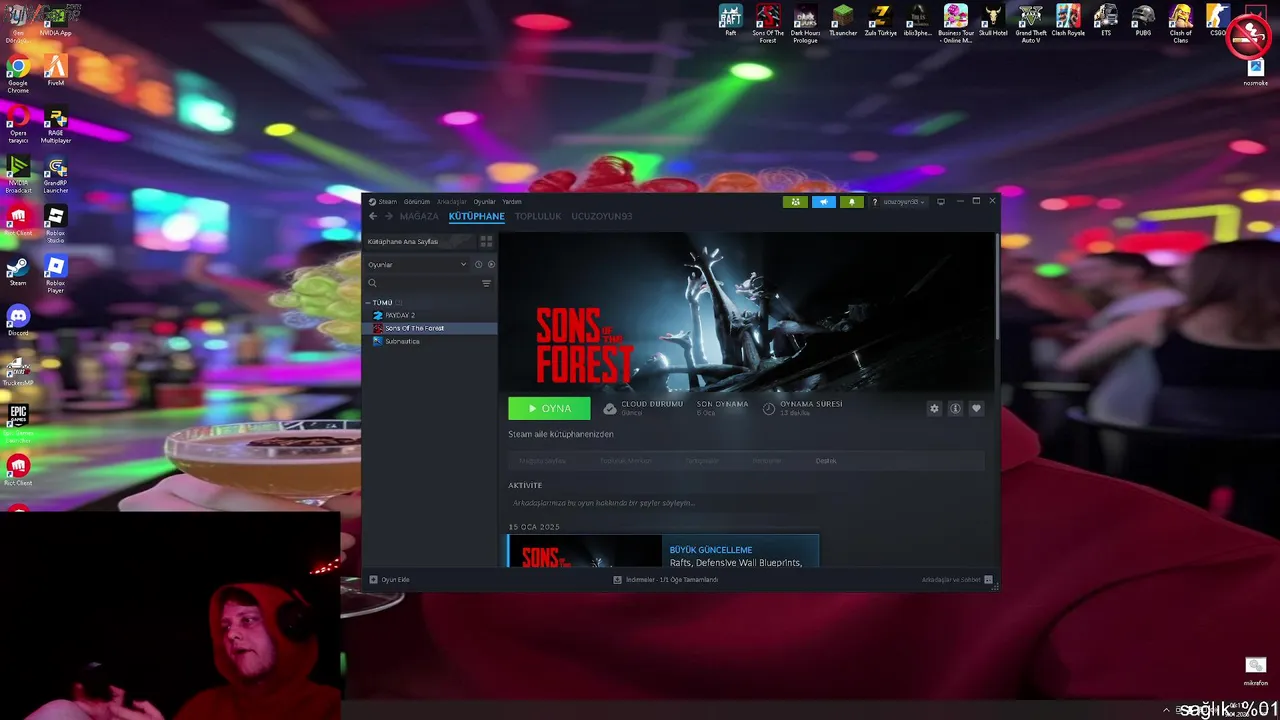The width and height of the screenshot is (1280, 720).
Task: Open Grand Theft Auto V shortcut
Action: [1031, 24]
